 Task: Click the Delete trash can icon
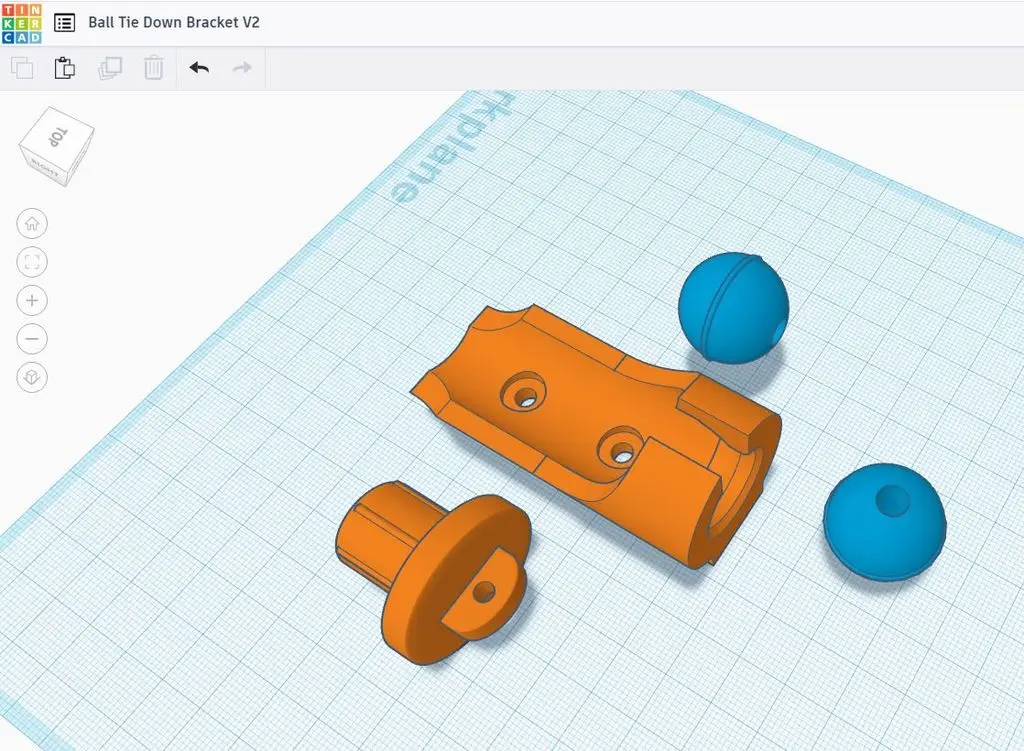153,68
